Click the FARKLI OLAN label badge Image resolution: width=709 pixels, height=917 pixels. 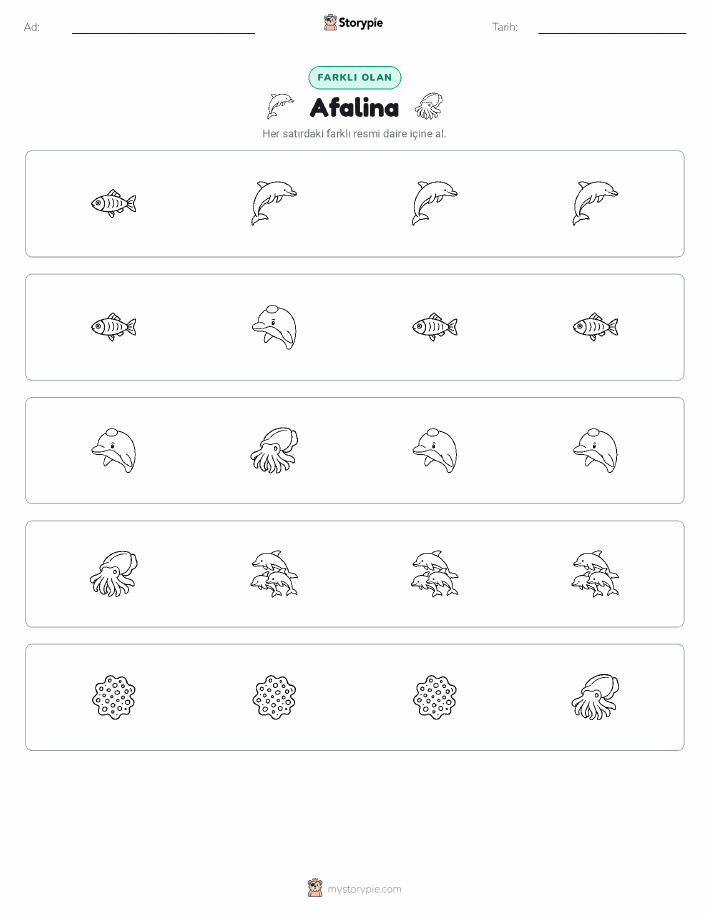[x=354, y=77]
